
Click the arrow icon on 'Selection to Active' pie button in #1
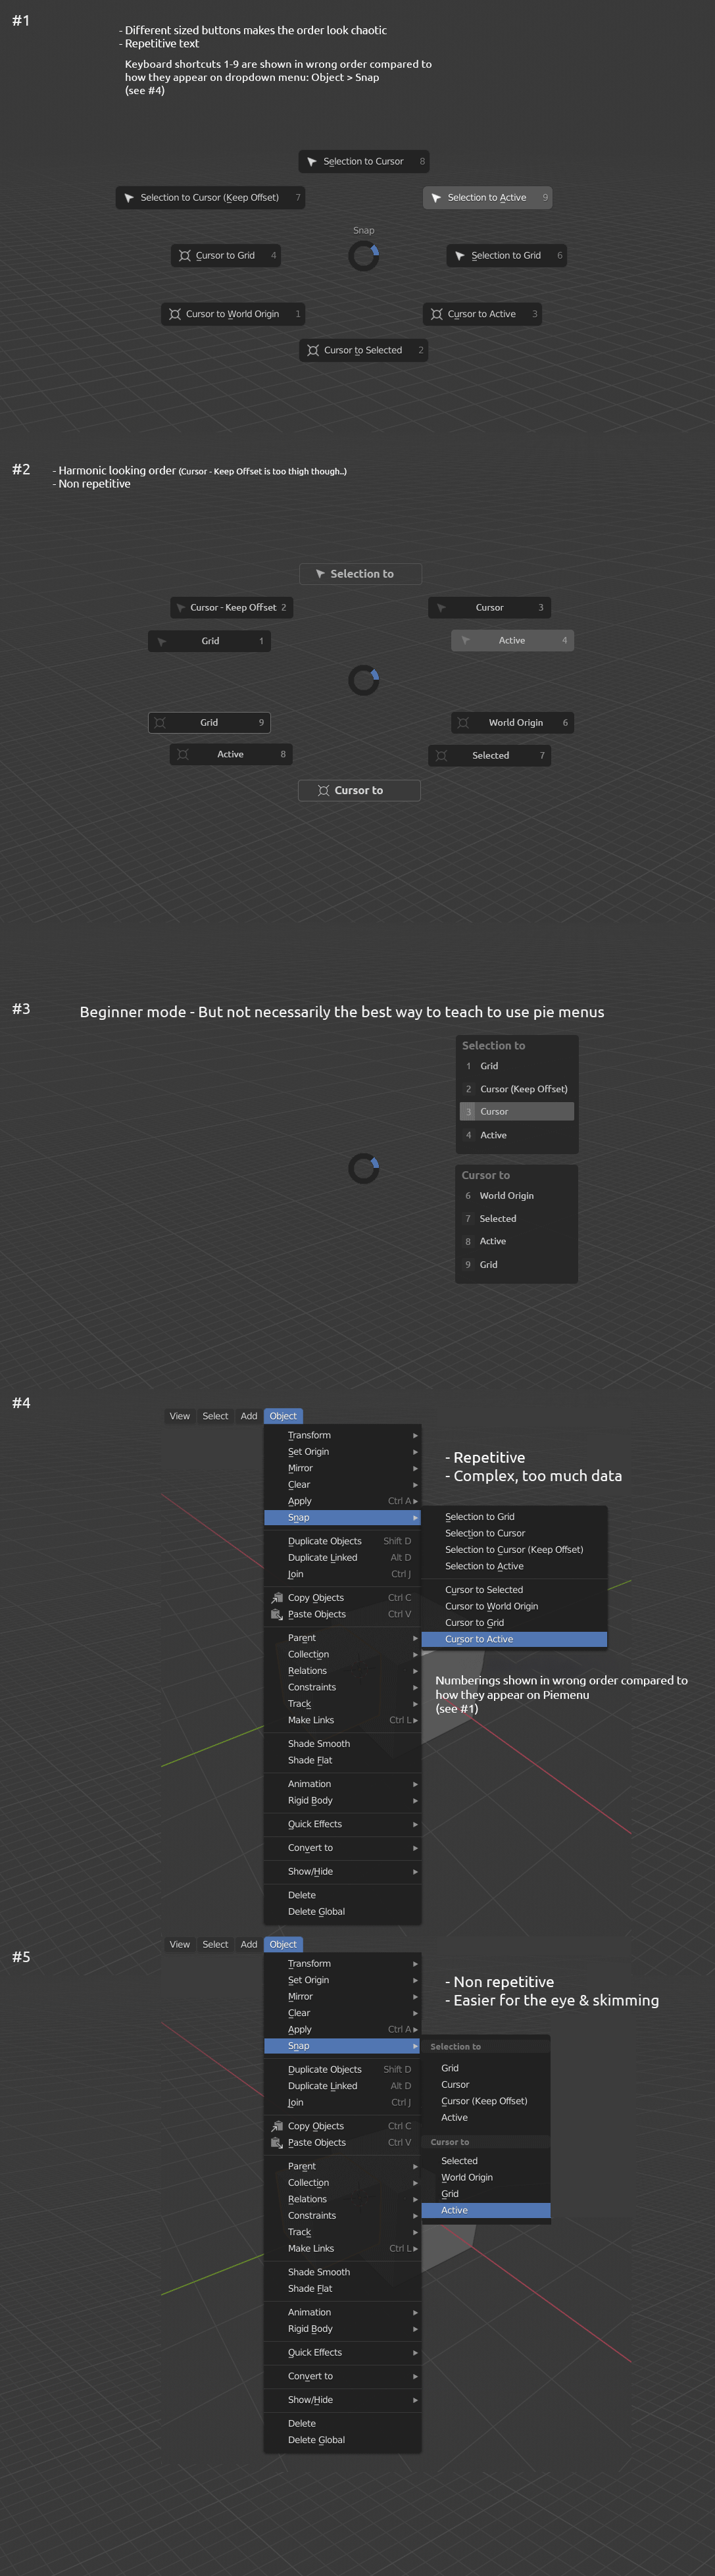[436, 198]
